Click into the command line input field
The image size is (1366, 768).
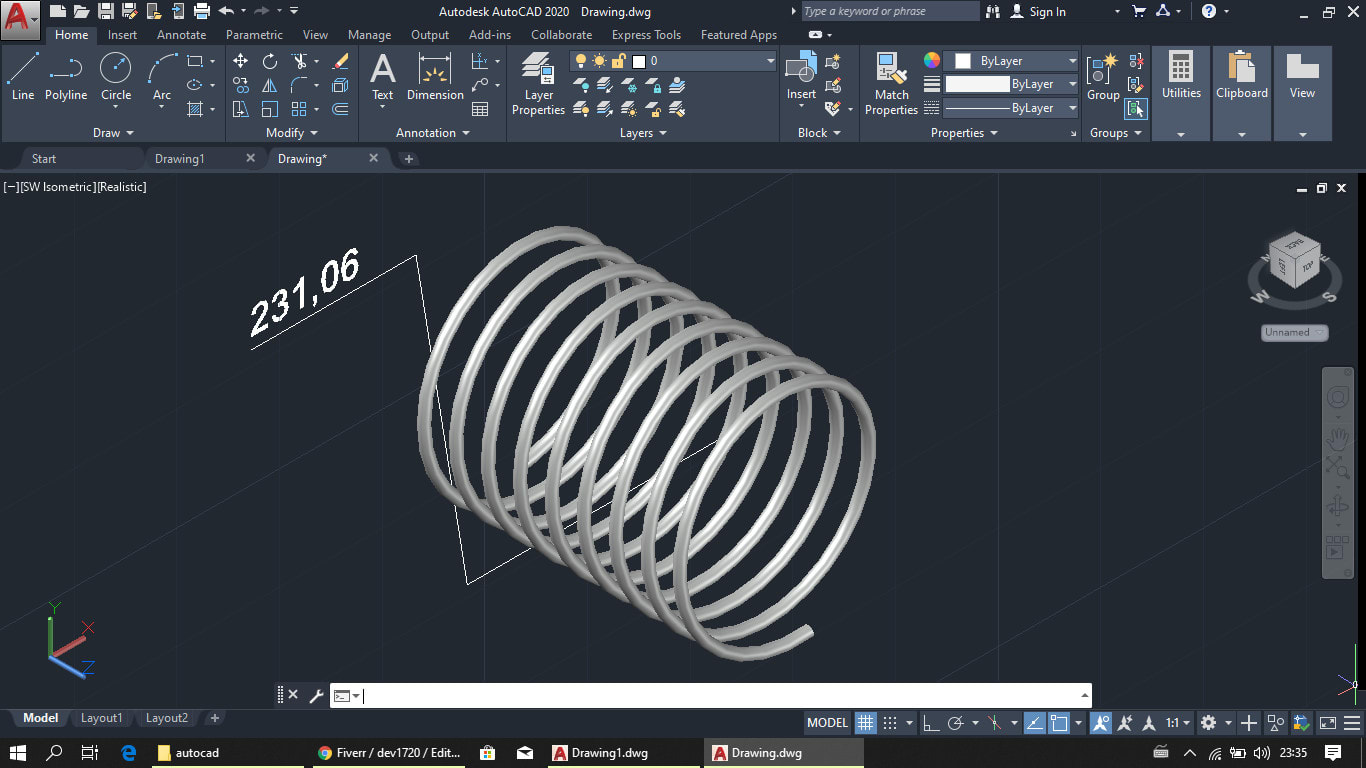tap(720, 695)
